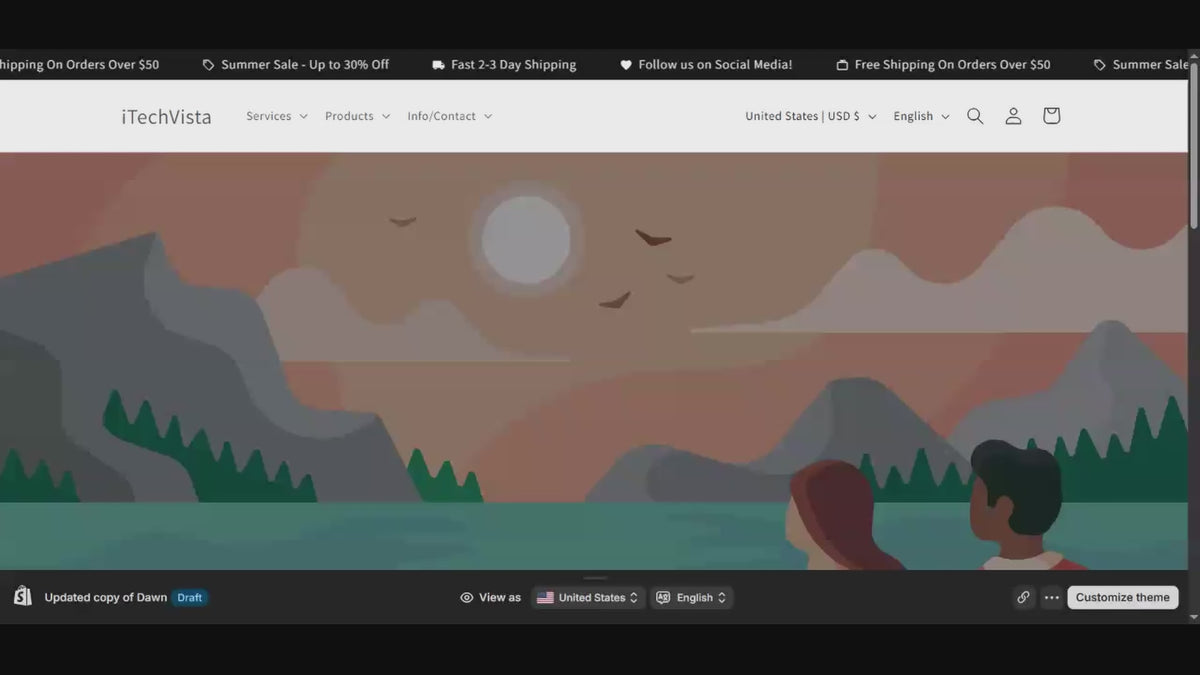
Task: Open the shopping cart icon
Action: pyautogui.click(x=1051, y=116)
